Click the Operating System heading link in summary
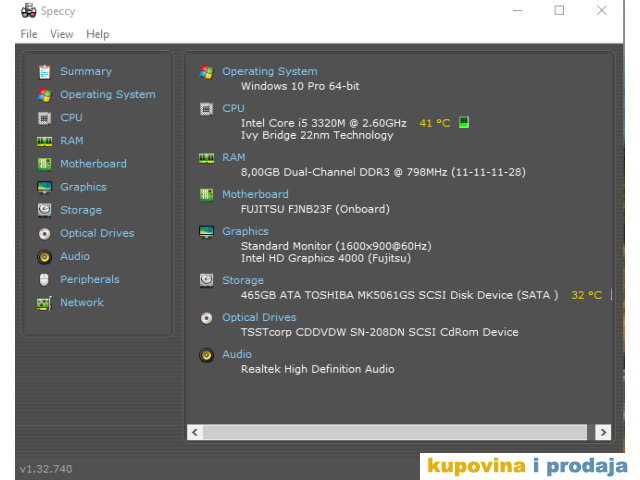 (x=269, y=72)
